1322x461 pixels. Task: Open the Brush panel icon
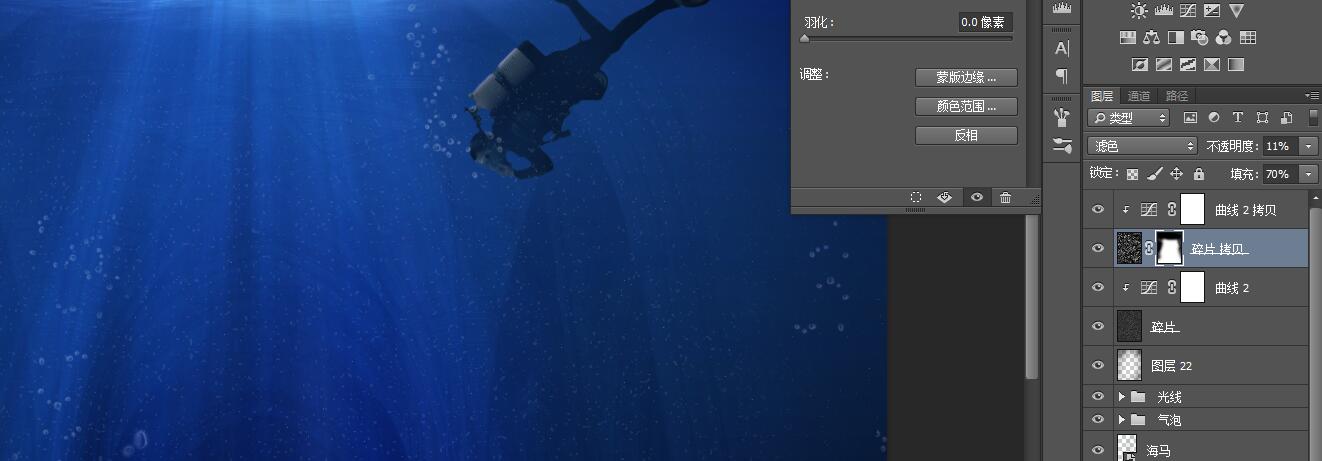point(1062,146)
